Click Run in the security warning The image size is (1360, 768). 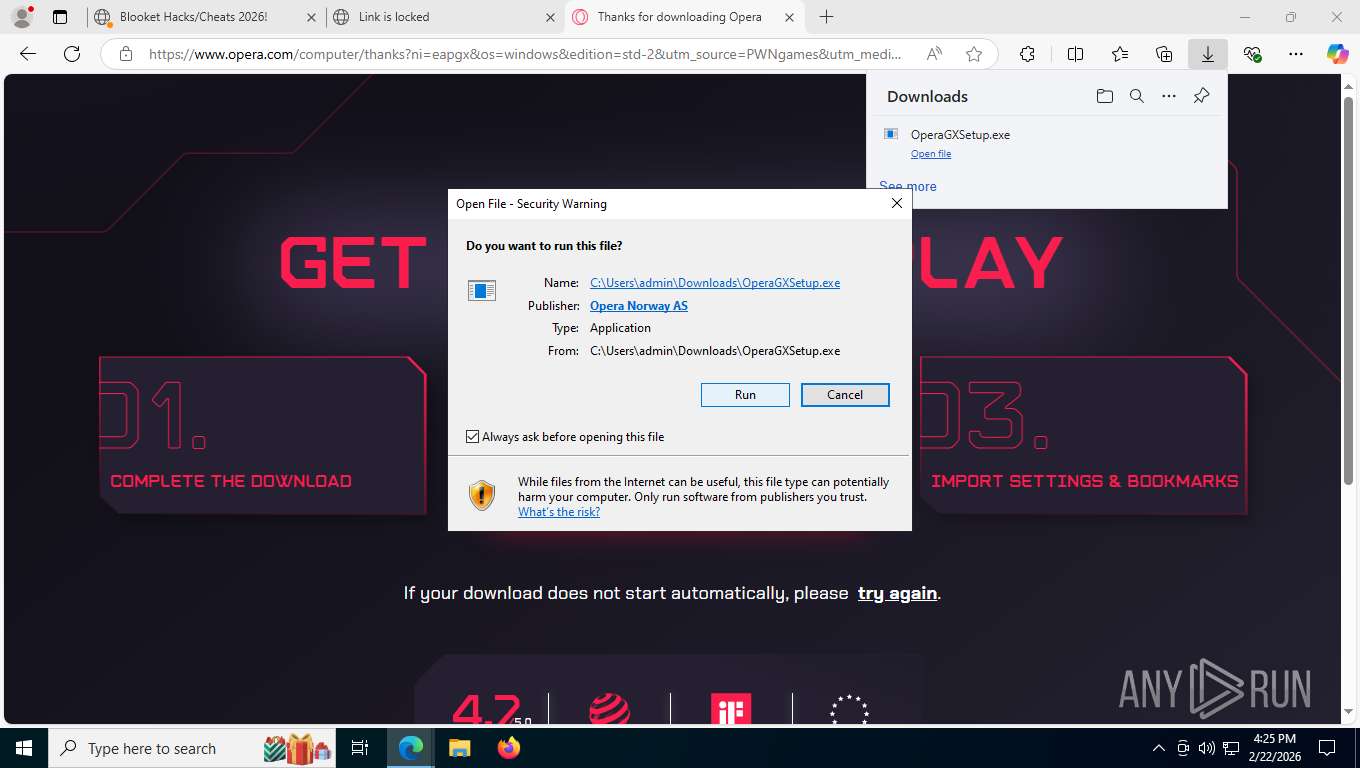pos(745,395)
